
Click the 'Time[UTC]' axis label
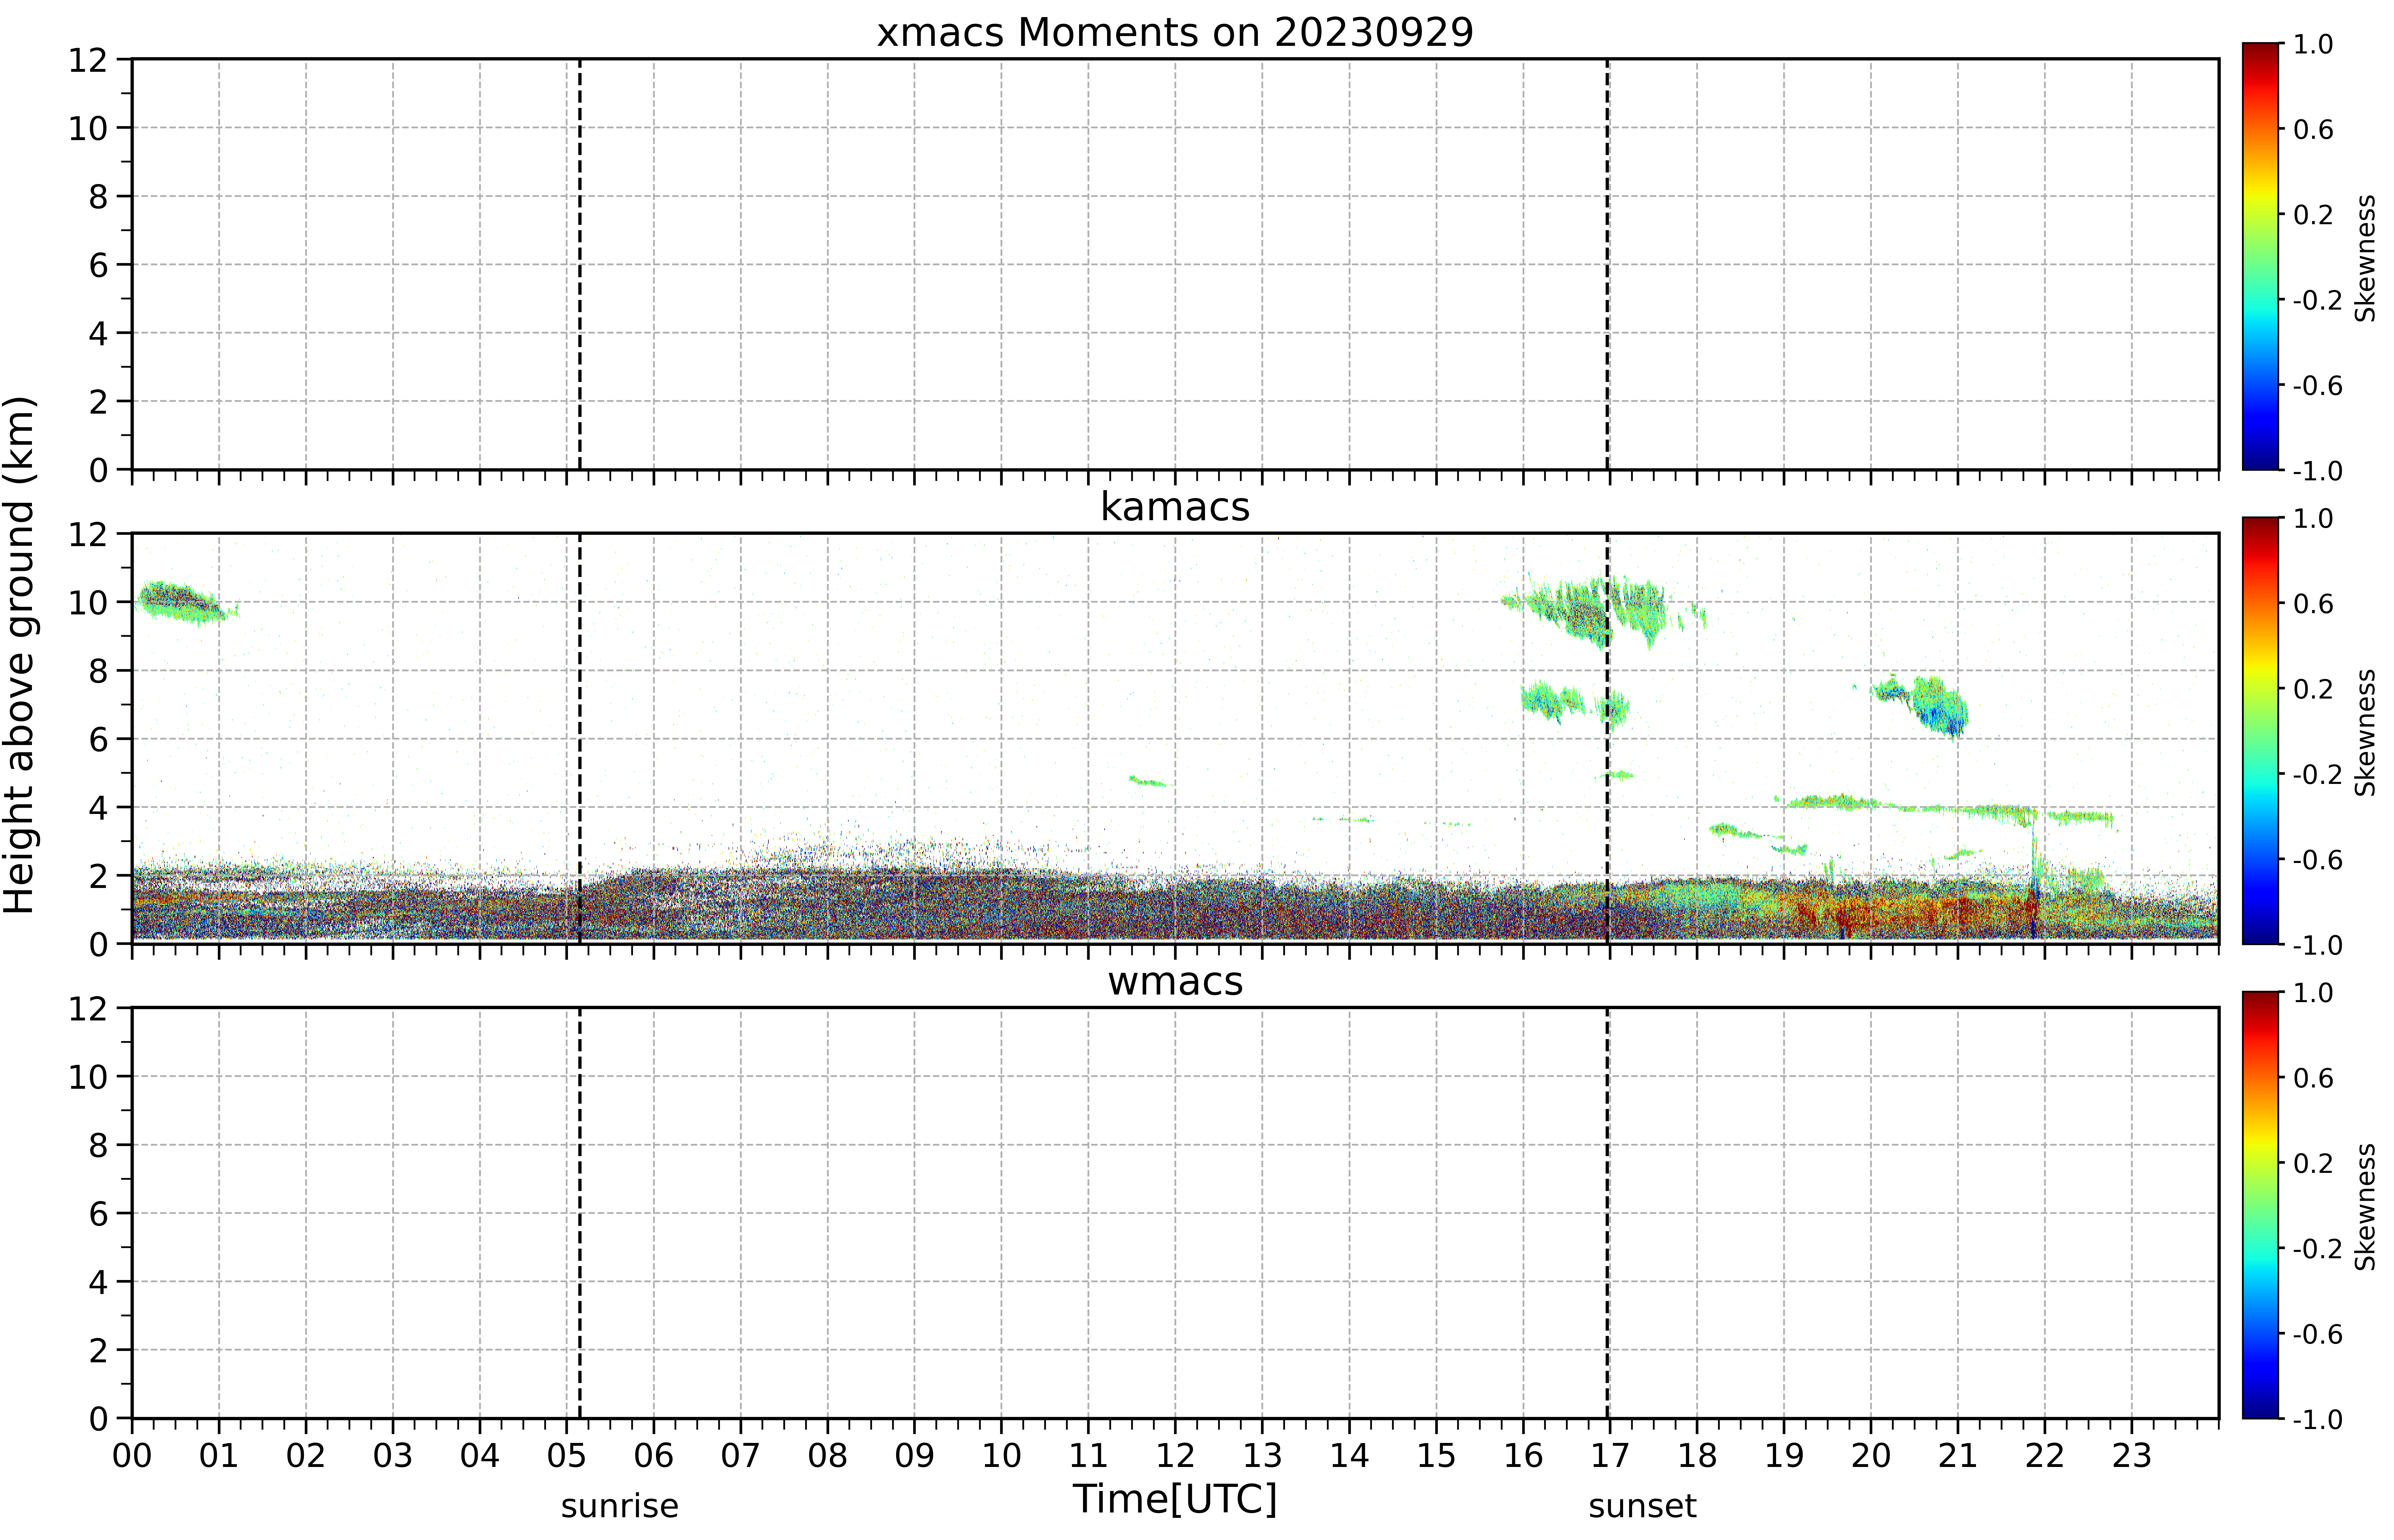(x=1175, y=1500)
